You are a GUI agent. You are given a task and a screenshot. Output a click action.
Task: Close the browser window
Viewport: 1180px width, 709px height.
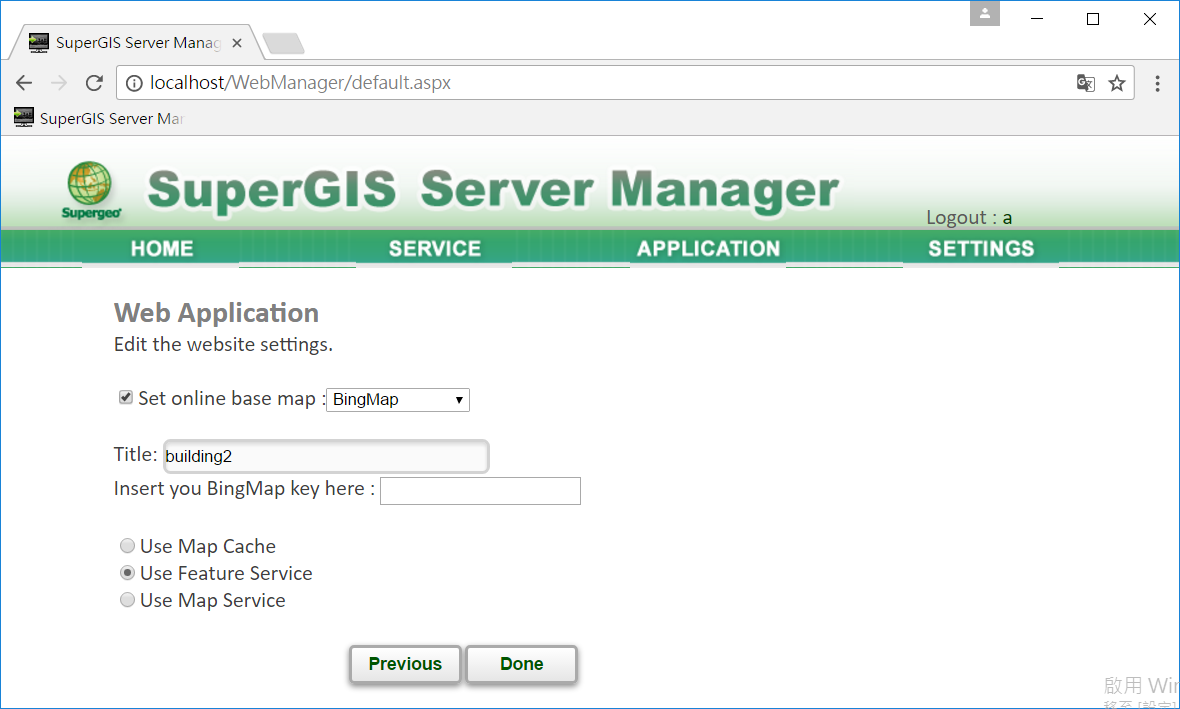pos(1149,19)
